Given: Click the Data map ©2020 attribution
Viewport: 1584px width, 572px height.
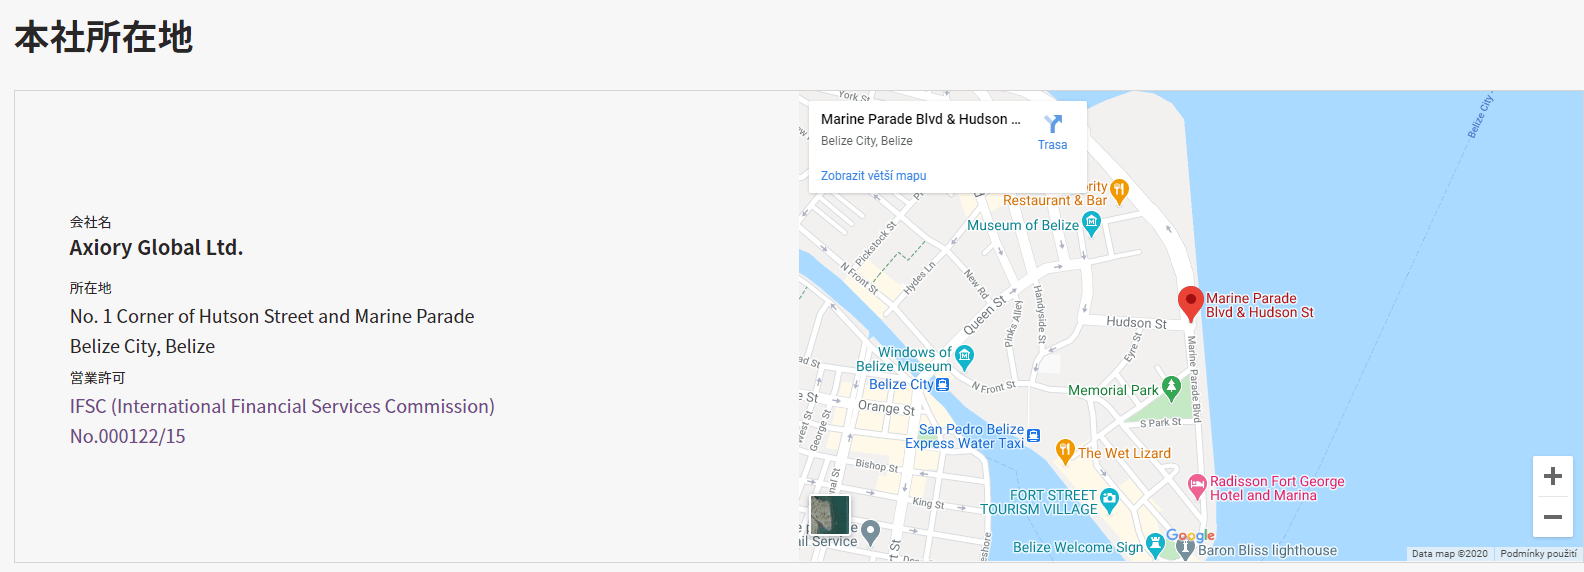Looking at the screenshot, I should [x=1449, y=554].
